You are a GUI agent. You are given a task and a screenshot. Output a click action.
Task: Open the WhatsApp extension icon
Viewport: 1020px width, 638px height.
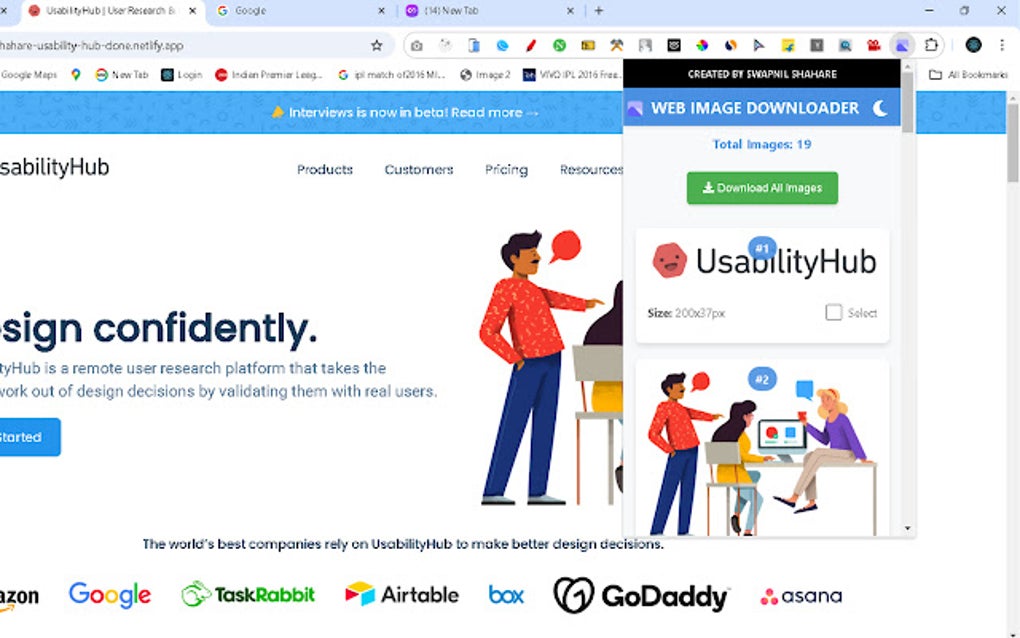point(559,45)
